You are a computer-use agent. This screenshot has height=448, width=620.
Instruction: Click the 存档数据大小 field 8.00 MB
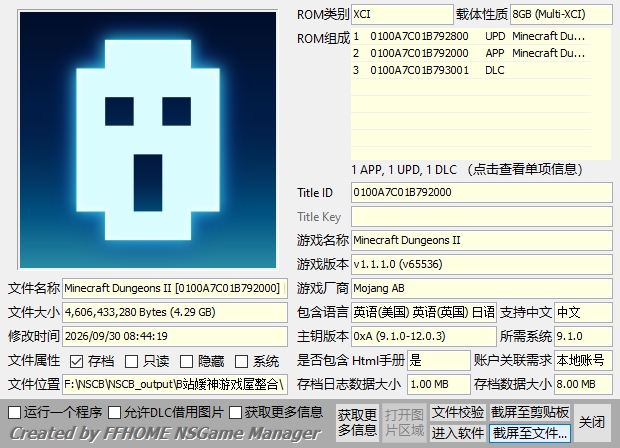[583, 384]
